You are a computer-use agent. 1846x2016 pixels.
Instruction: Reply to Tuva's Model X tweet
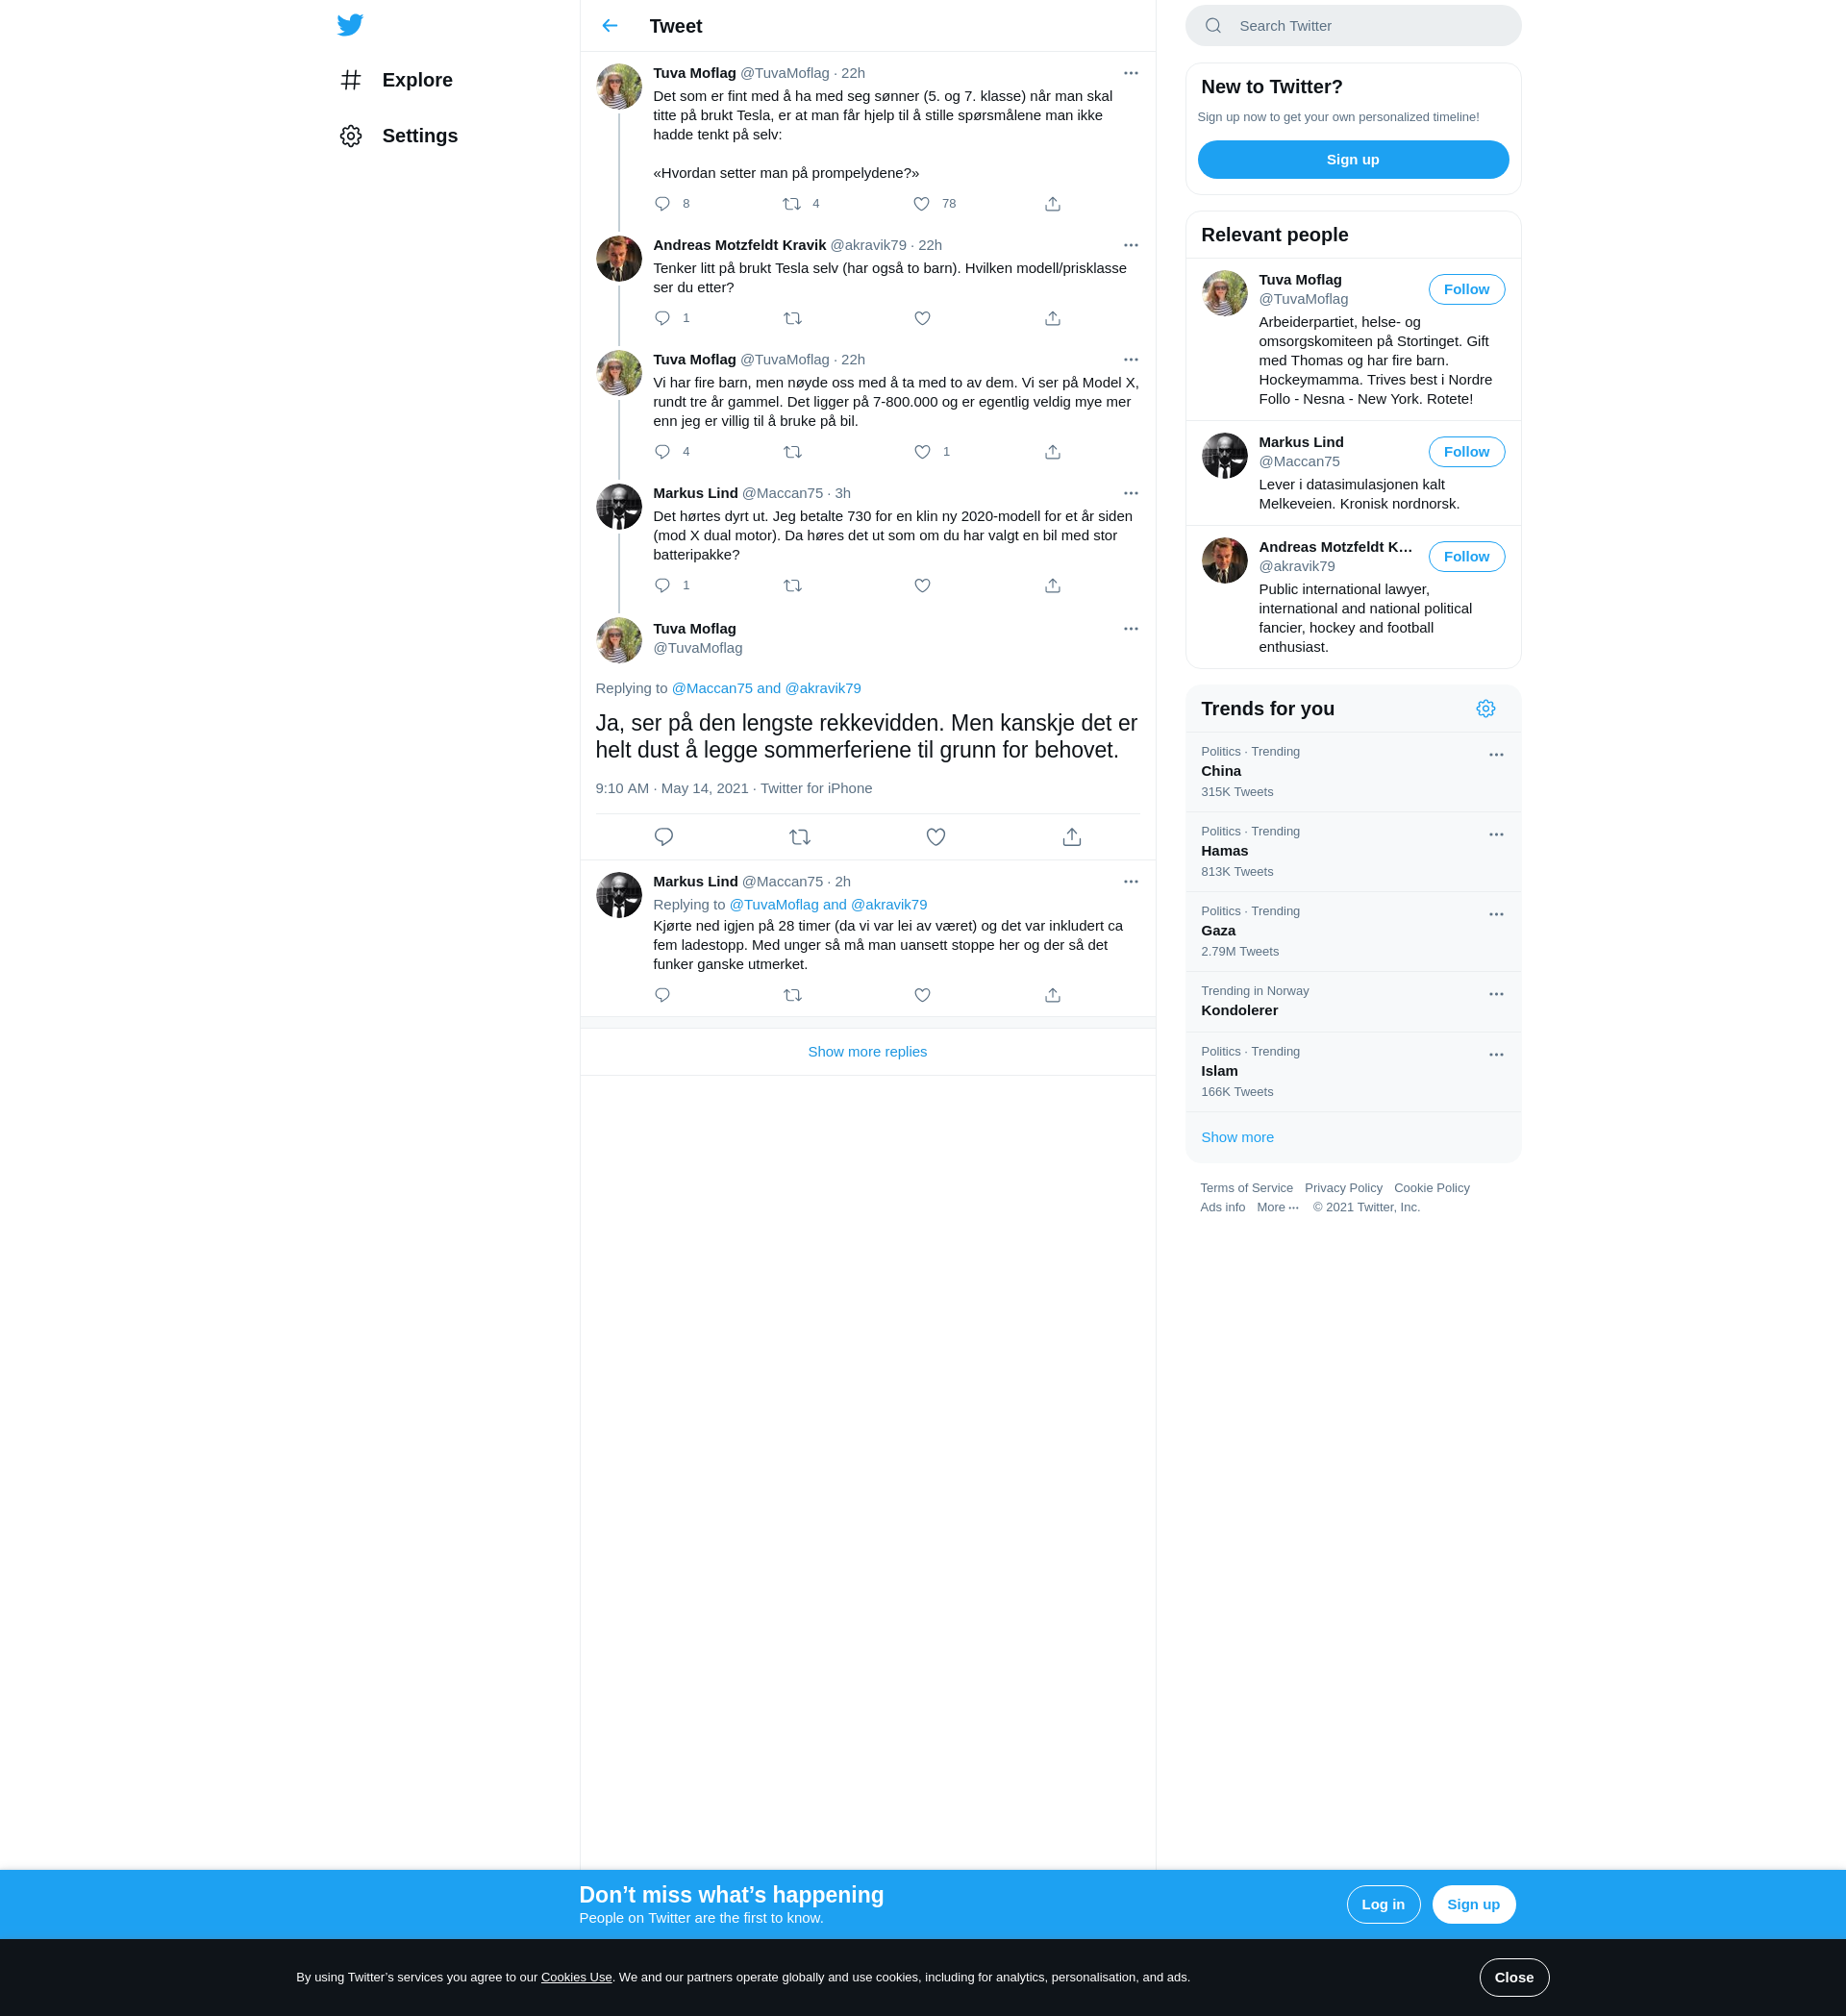662,452
